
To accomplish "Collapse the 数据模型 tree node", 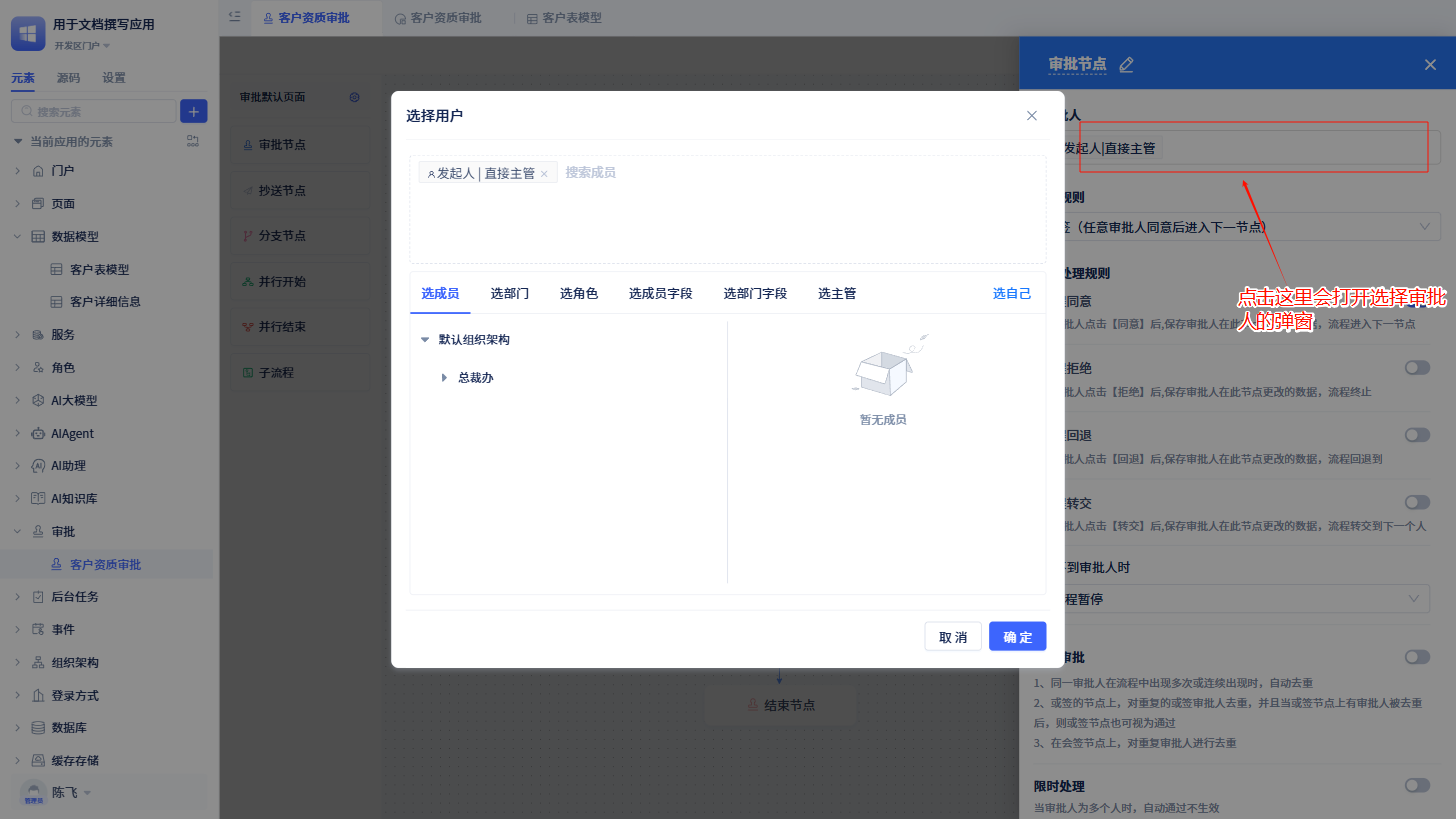I will tap(18, 236).
